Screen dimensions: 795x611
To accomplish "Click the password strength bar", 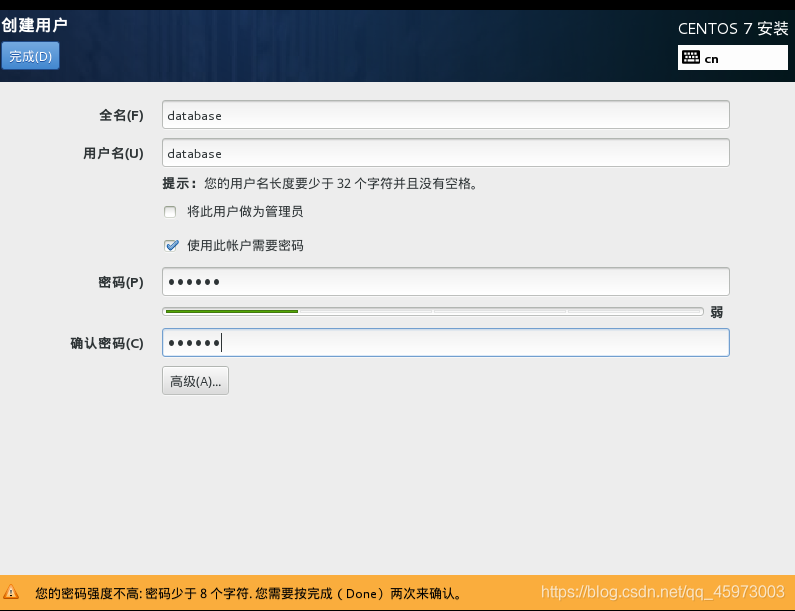I will (x=433, y=311).
